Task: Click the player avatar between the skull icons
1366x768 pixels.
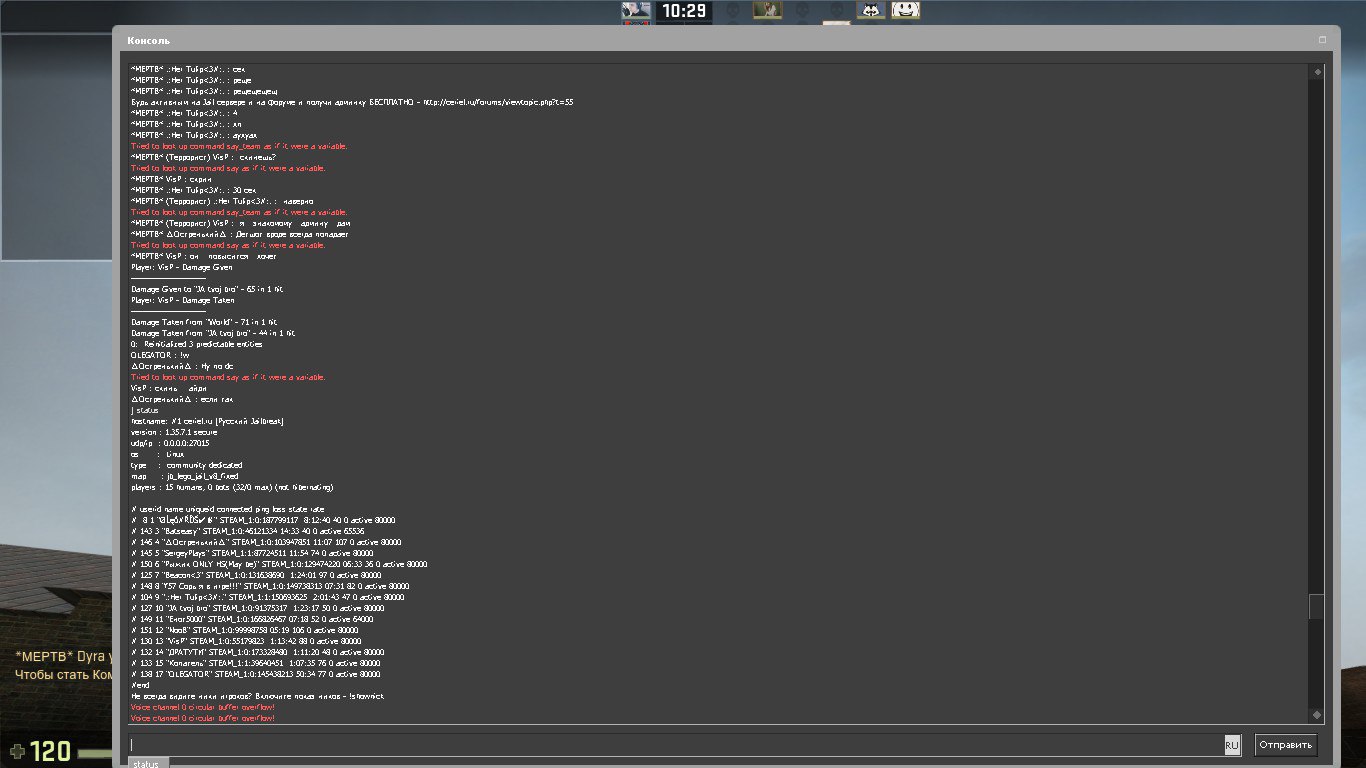Action: [767, 11]
